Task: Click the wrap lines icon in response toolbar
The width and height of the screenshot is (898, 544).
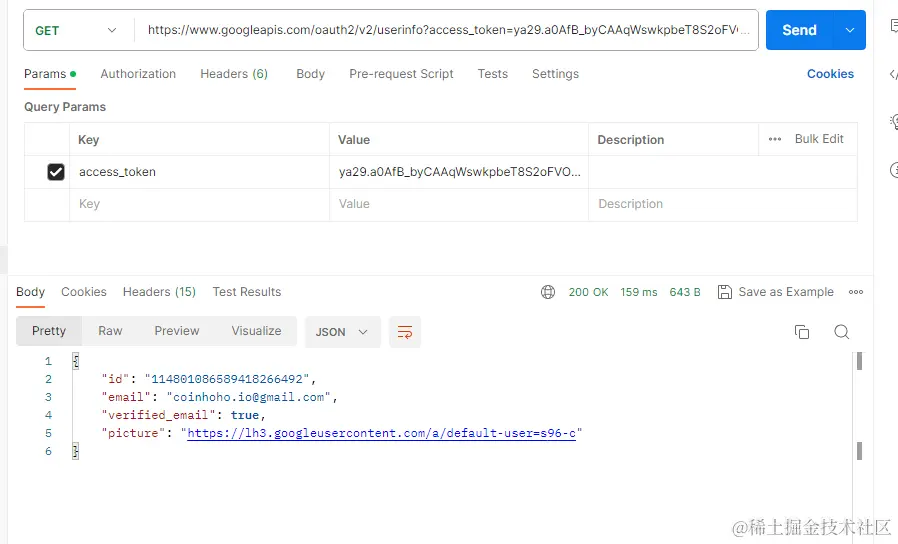Action: coord(405,332)
